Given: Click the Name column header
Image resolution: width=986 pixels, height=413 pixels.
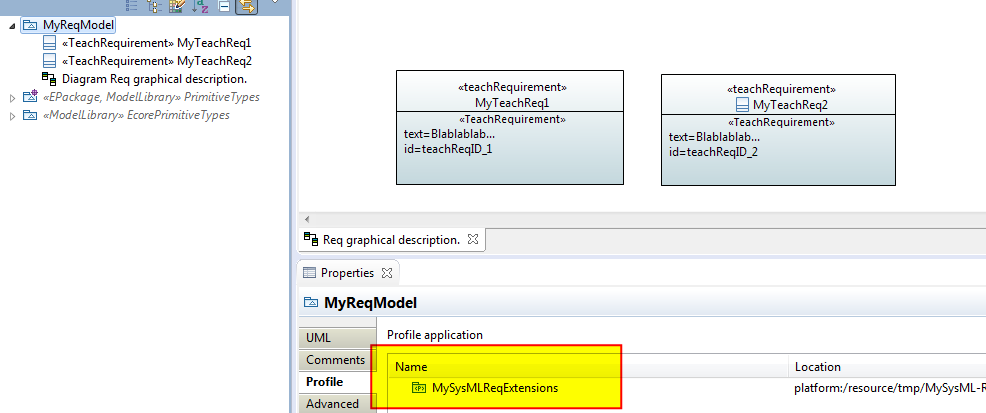Looking at the screenshot, I should [x=587, y=366].
